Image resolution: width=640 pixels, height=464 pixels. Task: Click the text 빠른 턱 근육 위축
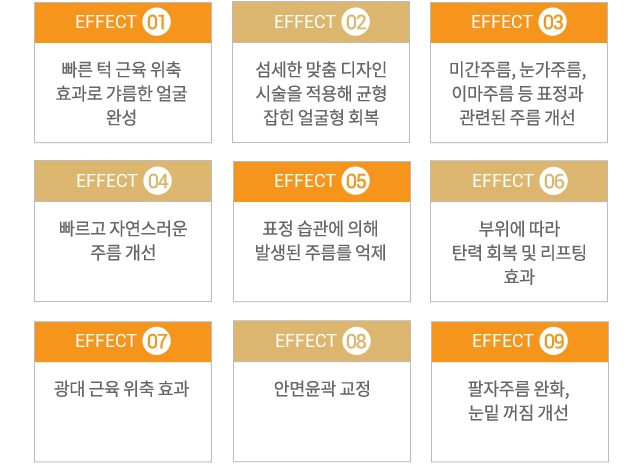[121, 69]
